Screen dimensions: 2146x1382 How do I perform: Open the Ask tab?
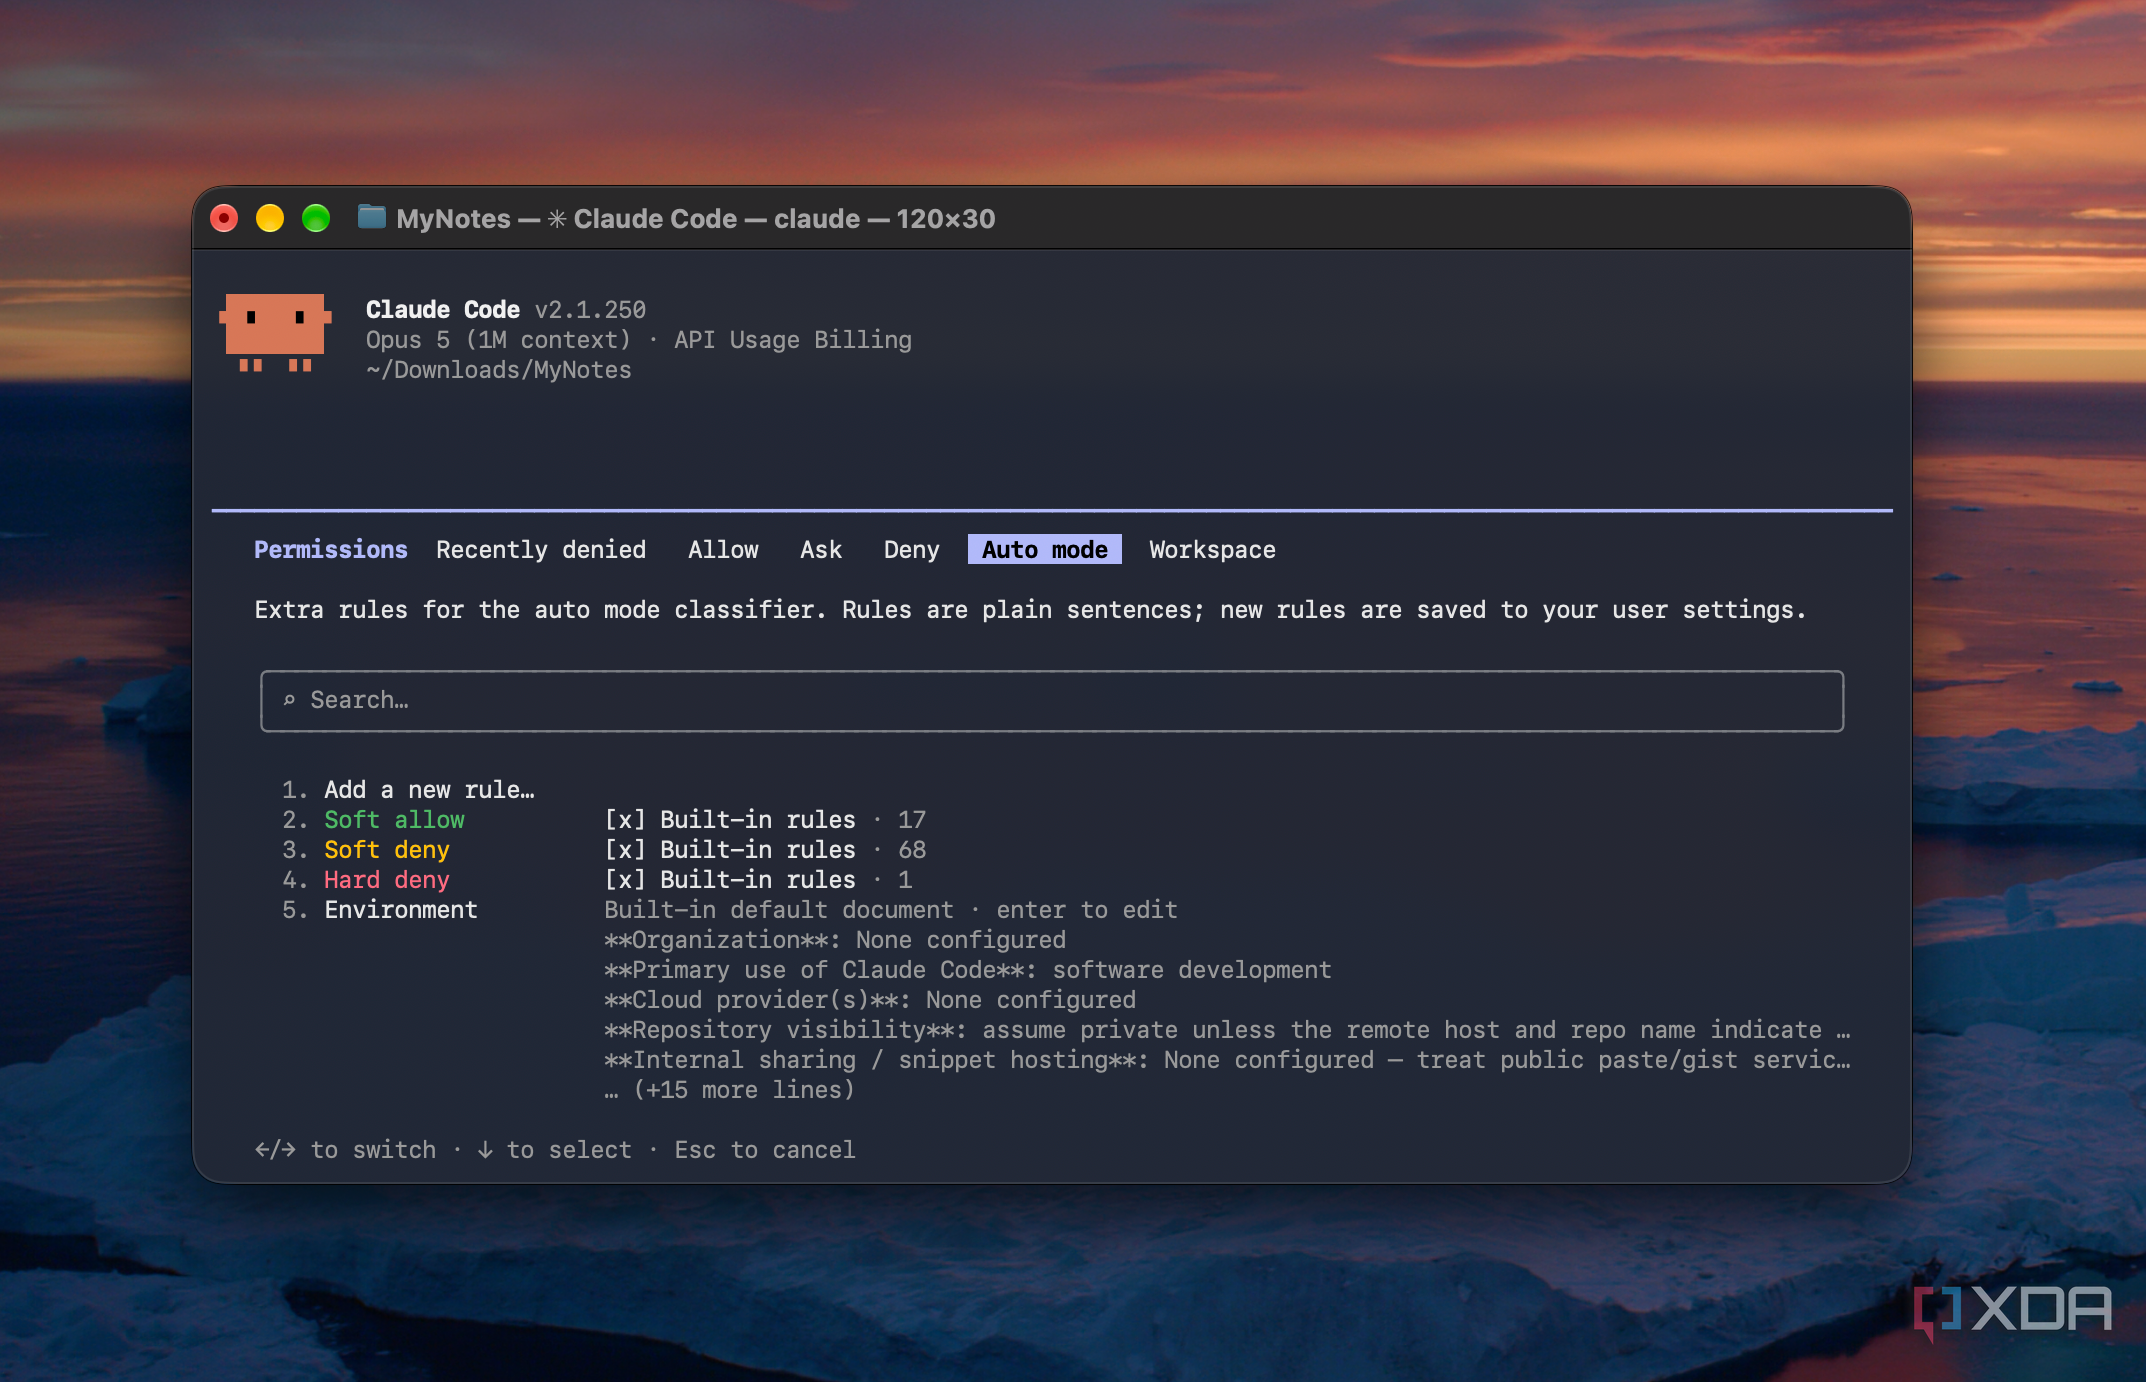(821, 550)
